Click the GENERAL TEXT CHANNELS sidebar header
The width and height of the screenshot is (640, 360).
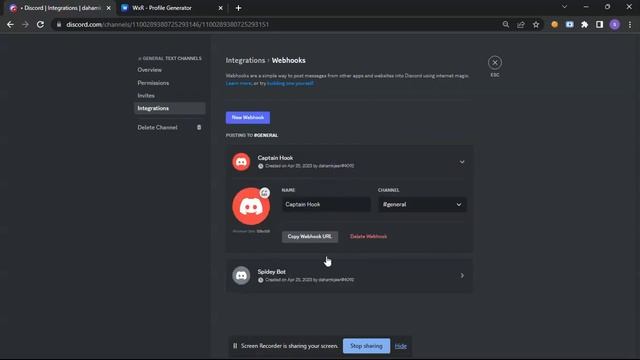[170, 58]
